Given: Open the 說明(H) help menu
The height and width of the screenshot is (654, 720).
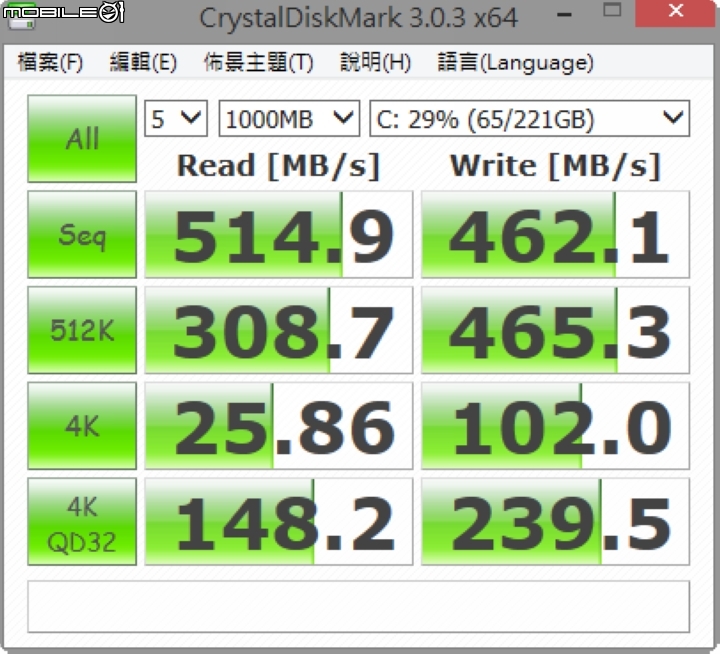Looking at the screenshot, I should tap(375, 62).
